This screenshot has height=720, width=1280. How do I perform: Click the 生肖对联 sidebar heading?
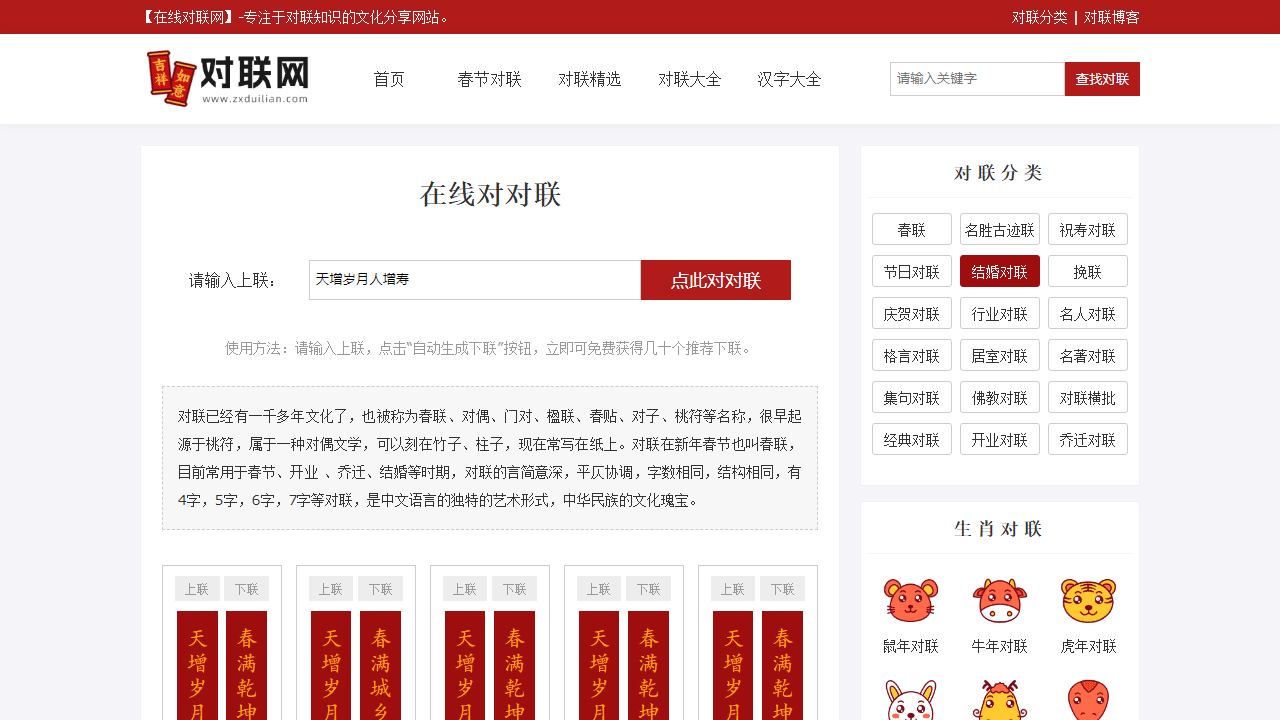tap(999, 528)
